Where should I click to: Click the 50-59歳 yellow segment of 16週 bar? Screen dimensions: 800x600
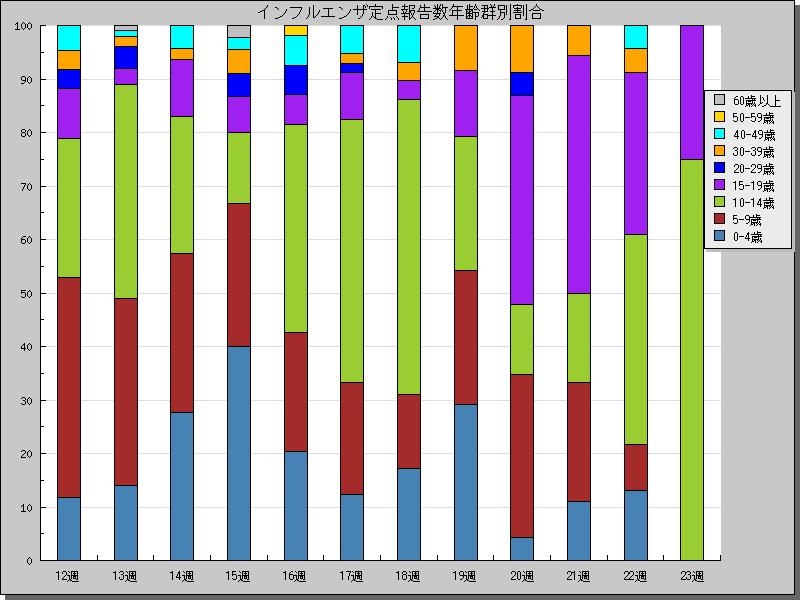296,31
